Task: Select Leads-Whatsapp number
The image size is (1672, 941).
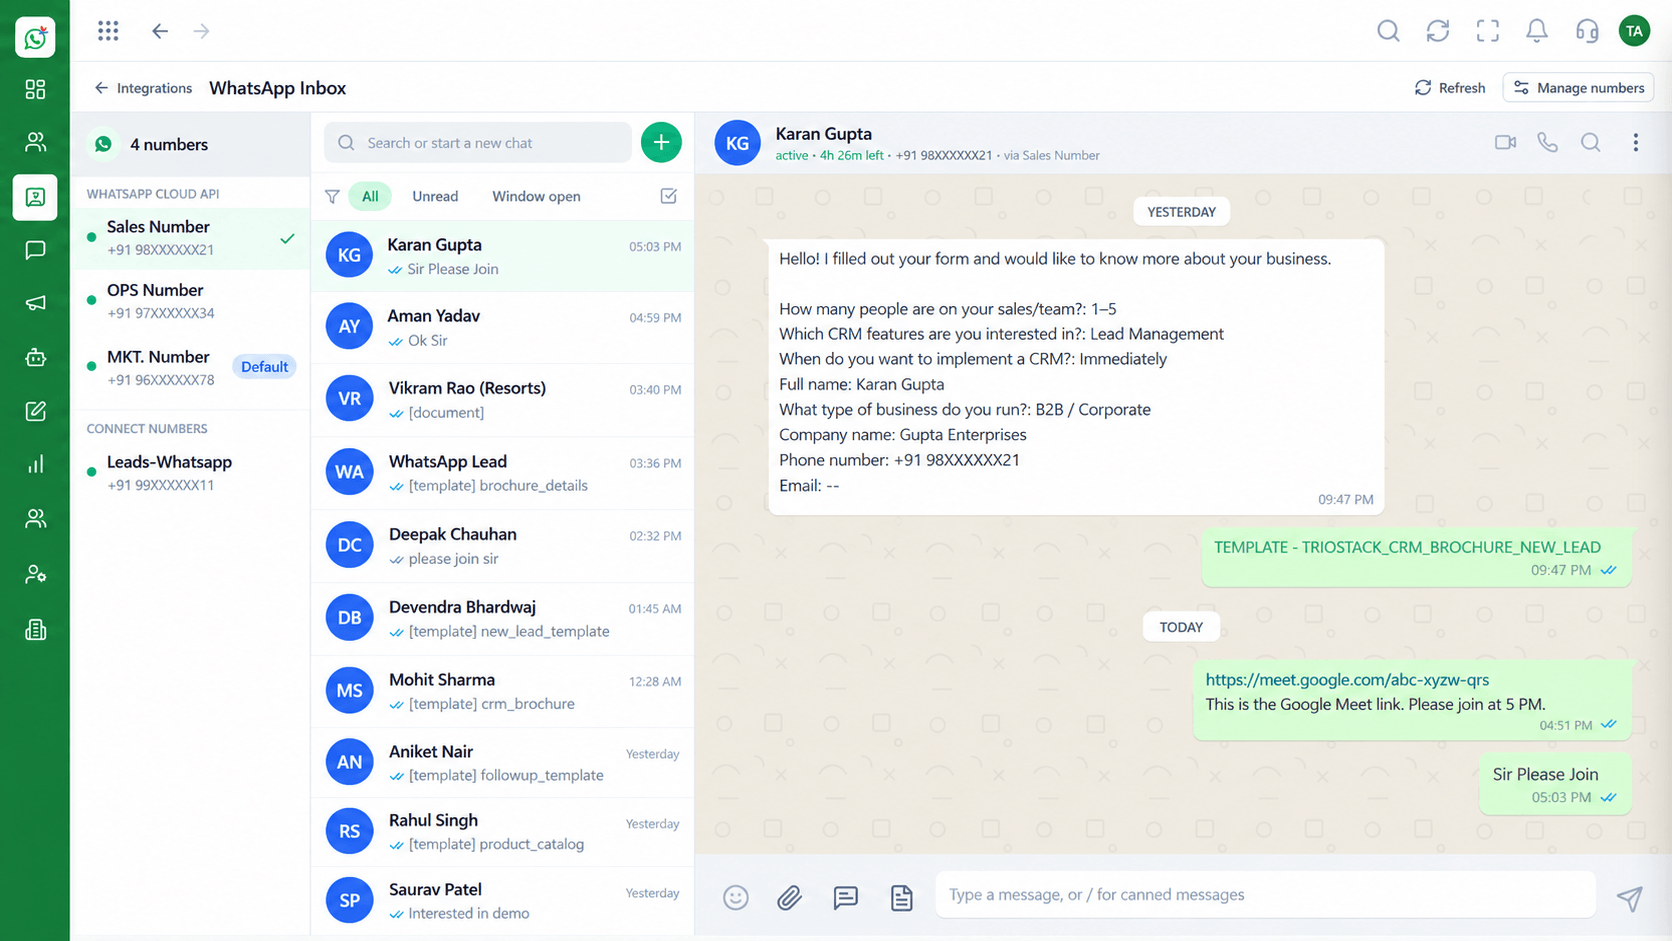Action: pos(191,473)
